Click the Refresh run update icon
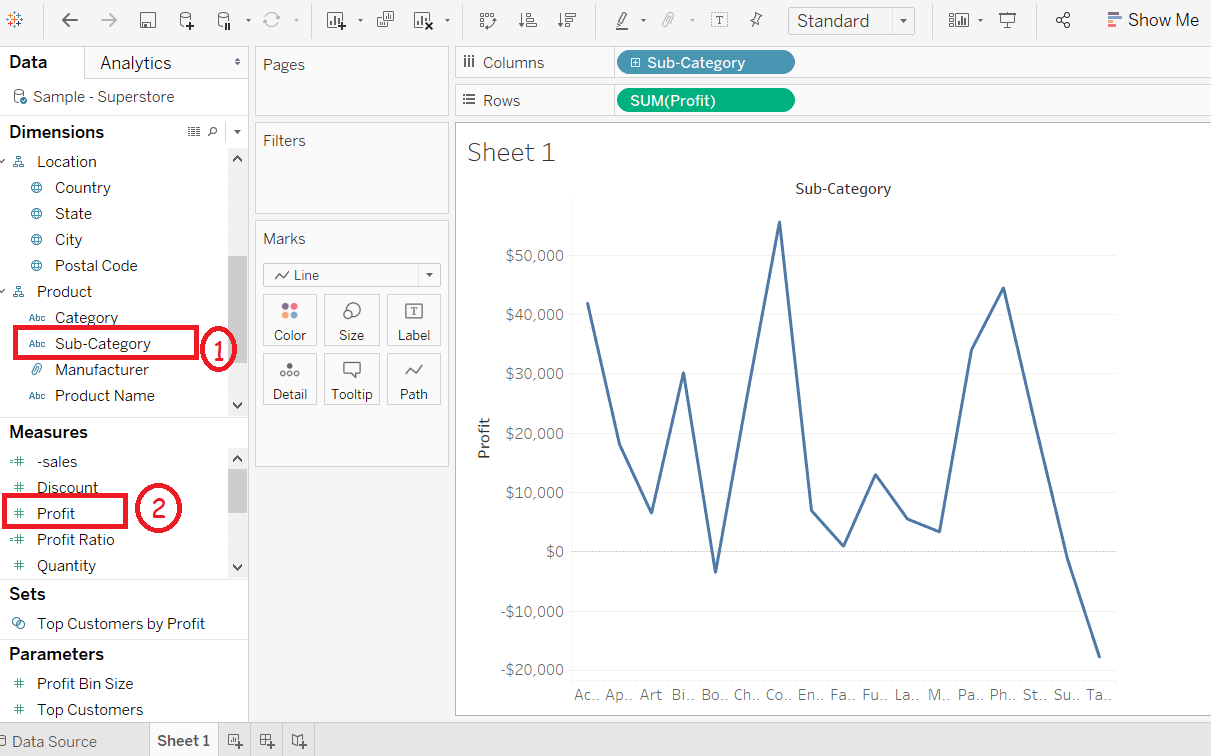Screen dimensions: 1211x756 [271, 20]
